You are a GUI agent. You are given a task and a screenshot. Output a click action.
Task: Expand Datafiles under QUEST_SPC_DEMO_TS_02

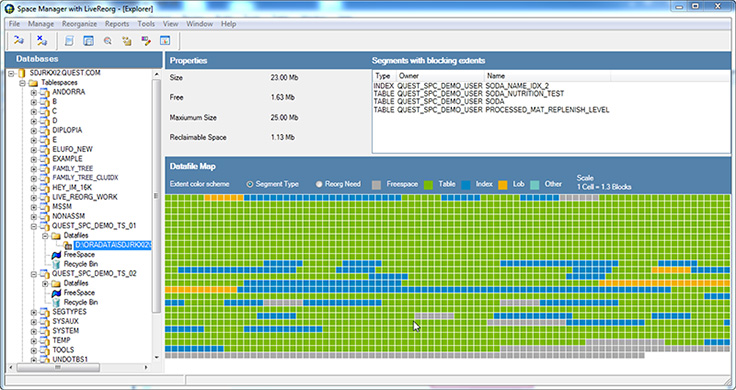[46, 283]
